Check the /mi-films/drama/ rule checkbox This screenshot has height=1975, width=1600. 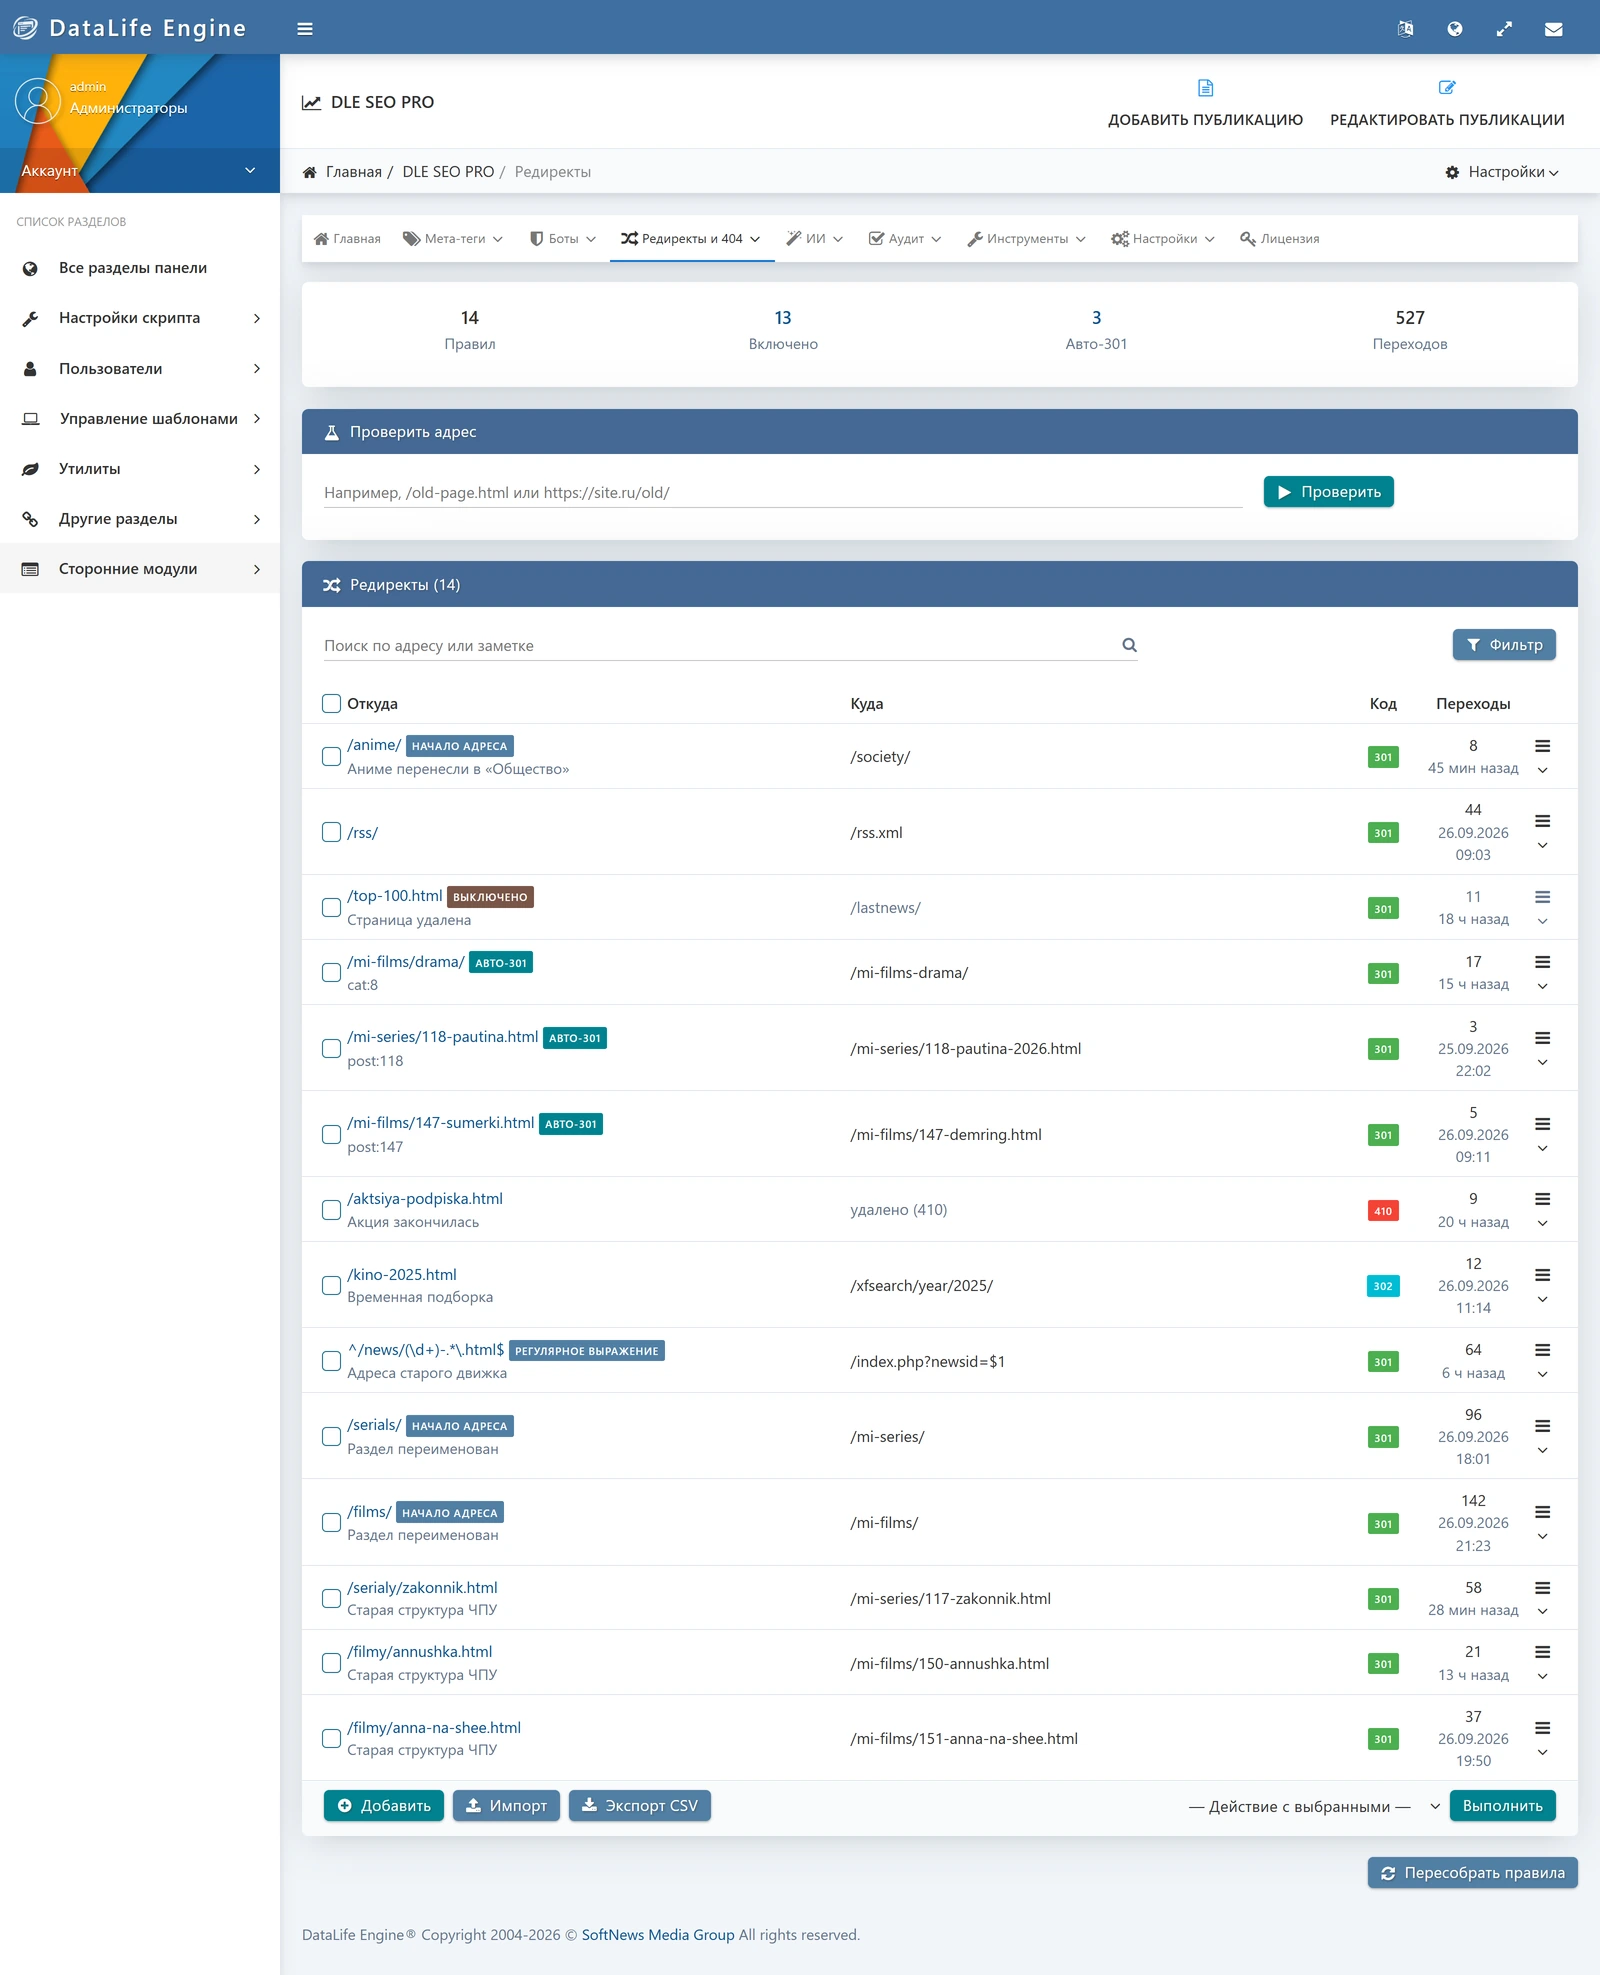pyautogui.click(x=331, y=972)
